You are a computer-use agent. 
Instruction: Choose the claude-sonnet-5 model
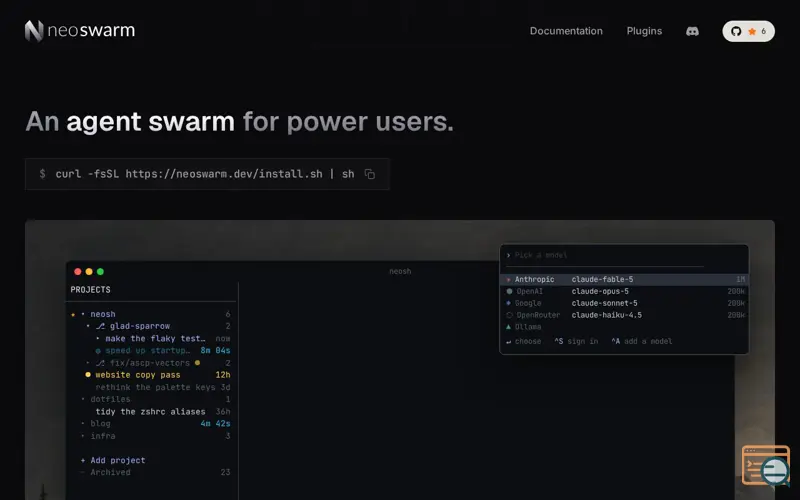point(604,304)
